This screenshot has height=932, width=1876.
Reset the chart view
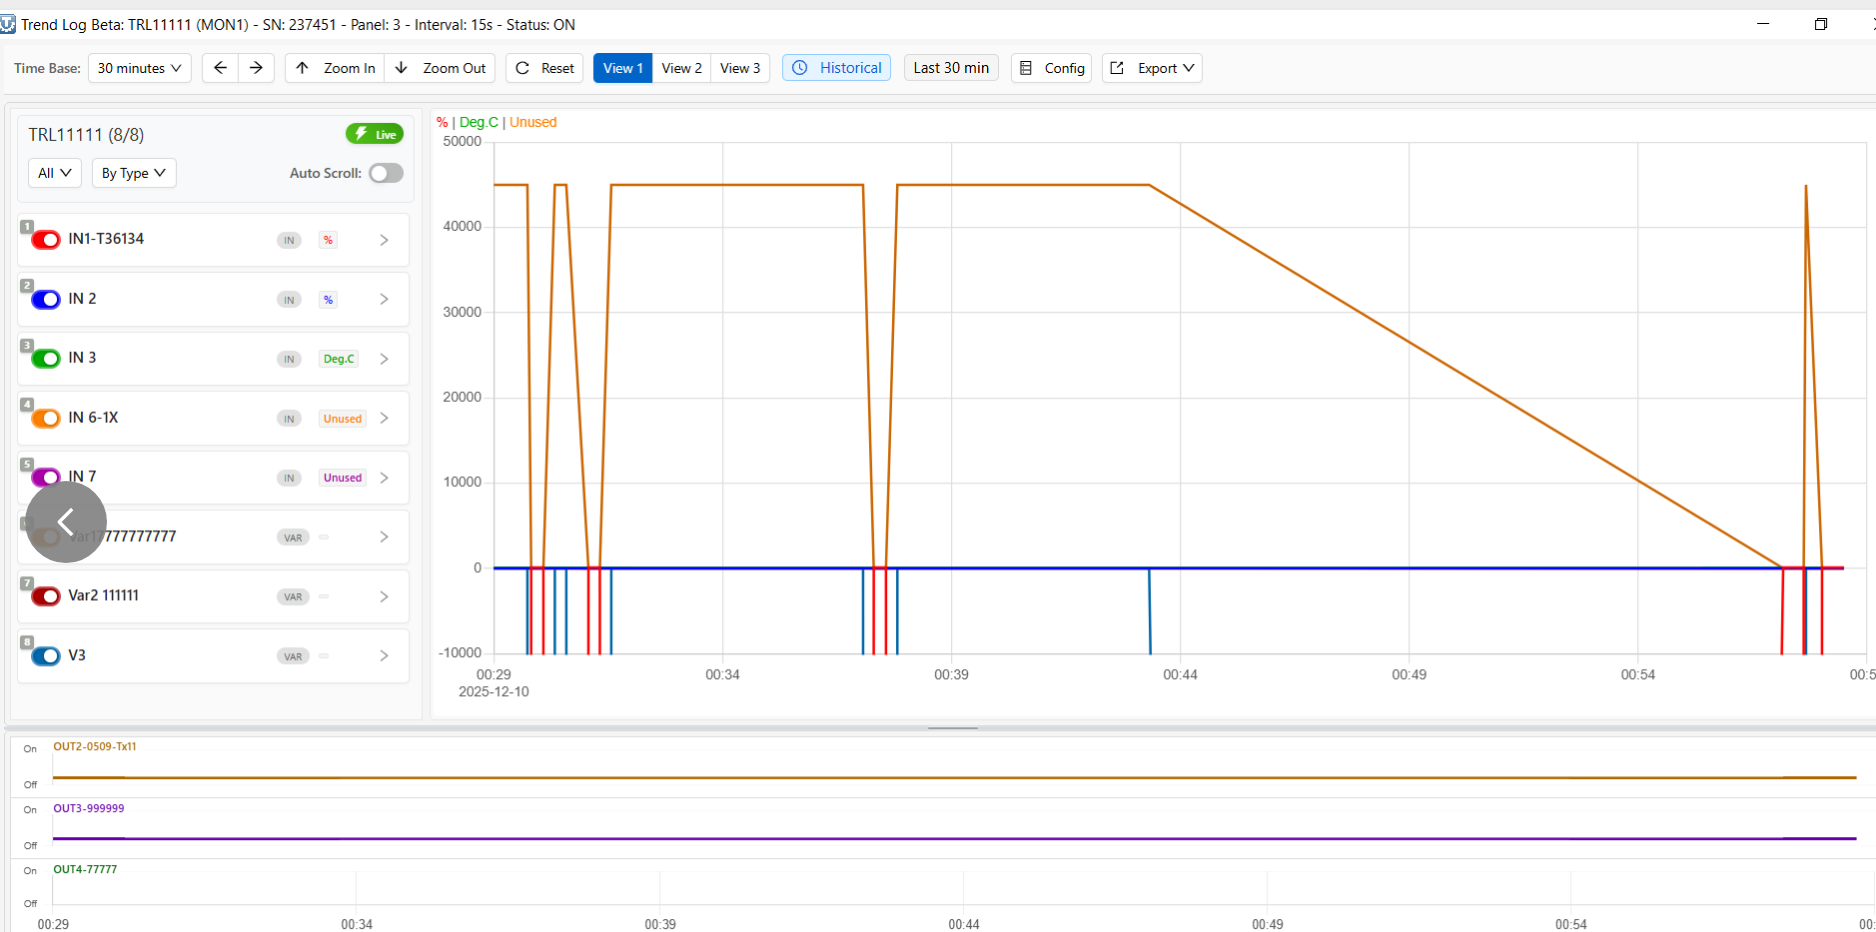pyautogui.click(x=545, y=68)
